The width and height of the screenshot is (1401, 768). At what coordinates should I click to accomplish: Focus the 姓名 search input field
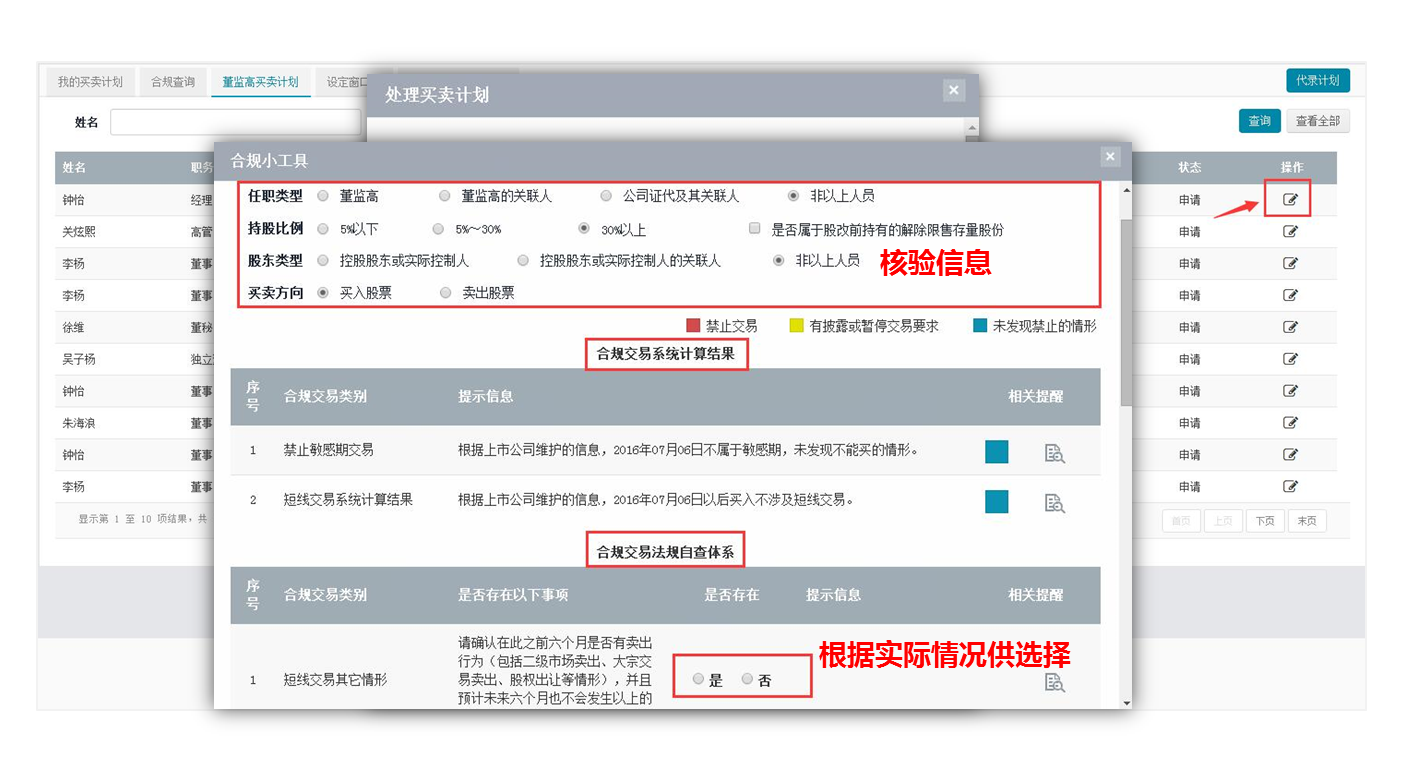tap(235, 122)
